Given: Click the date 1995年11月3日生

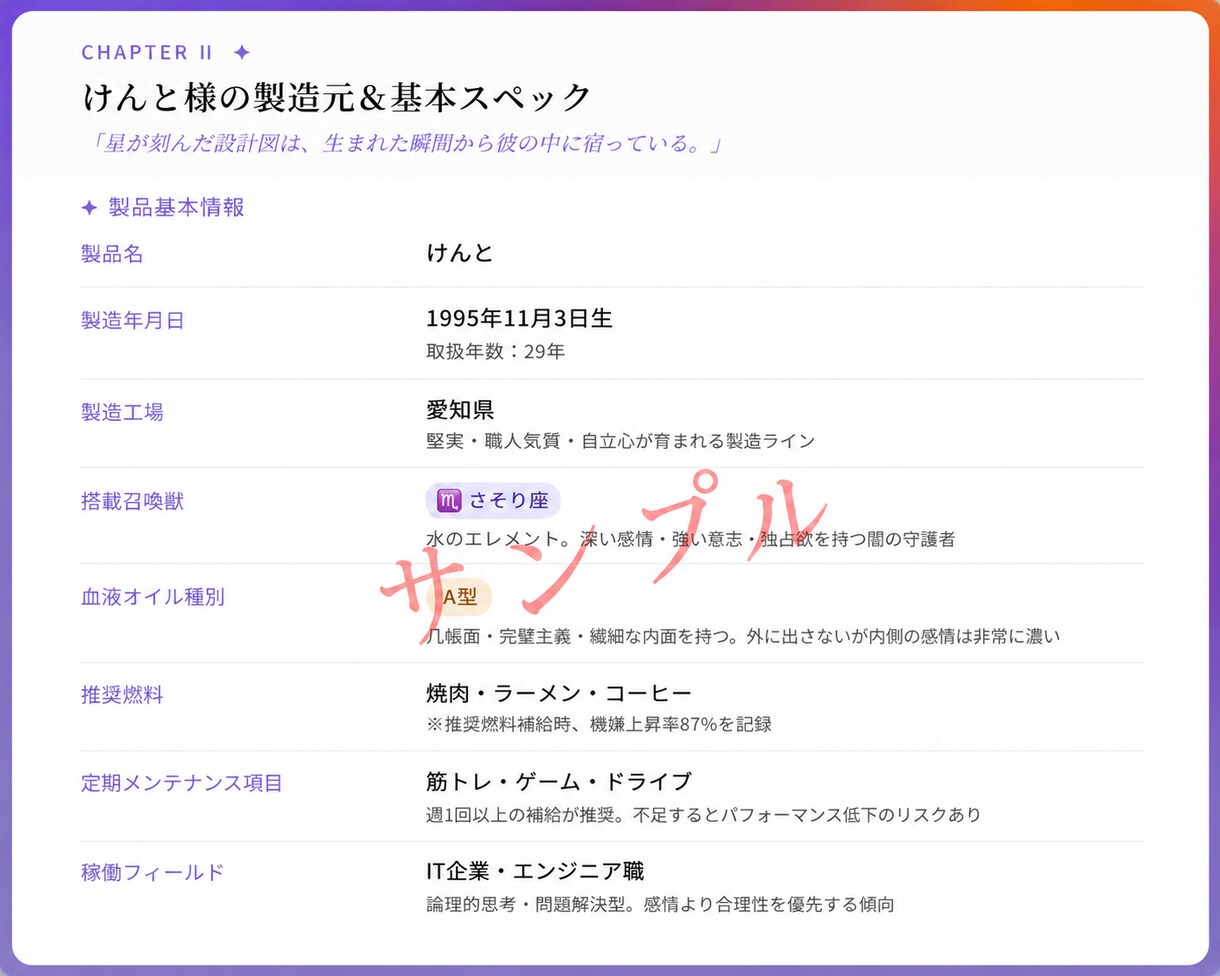Looking at the screenshot, I should click(x=519, y=319).
